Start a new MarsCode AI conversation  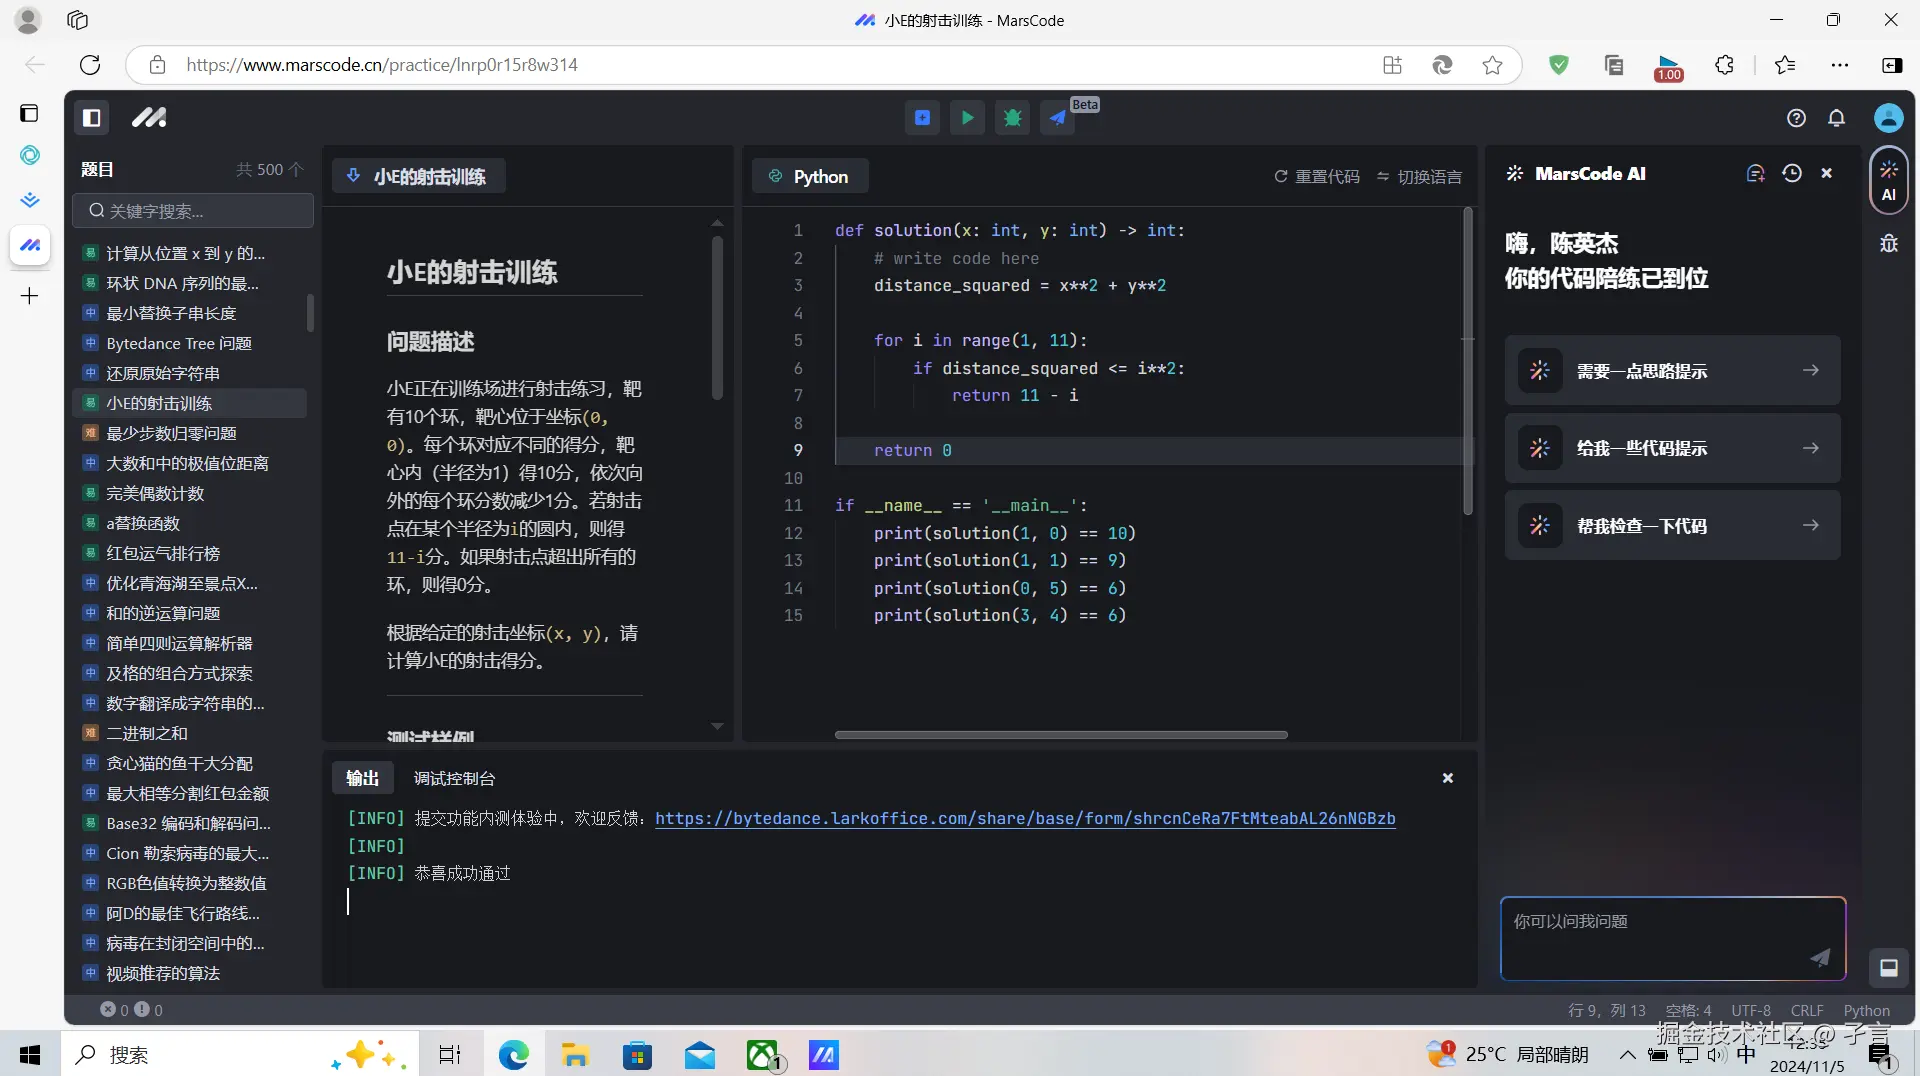click(1755, 173)
